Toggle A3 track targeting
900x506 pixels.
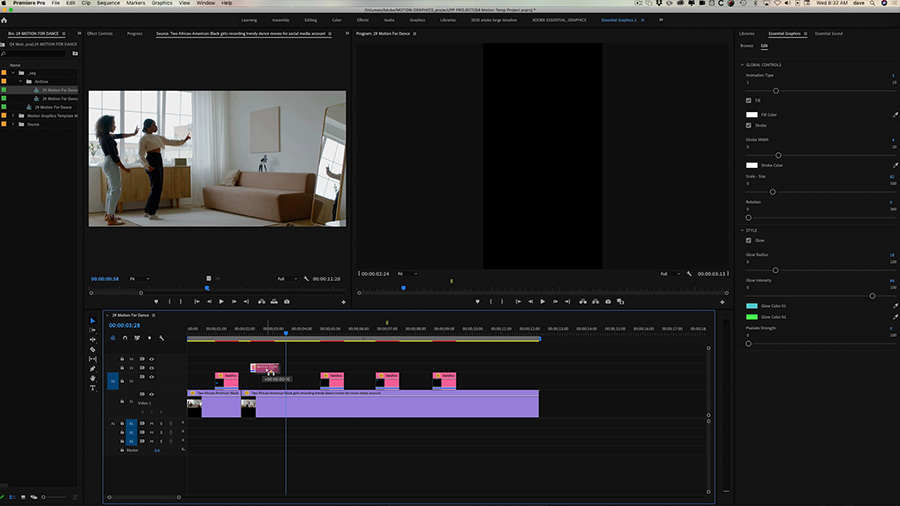coord(131,441)
